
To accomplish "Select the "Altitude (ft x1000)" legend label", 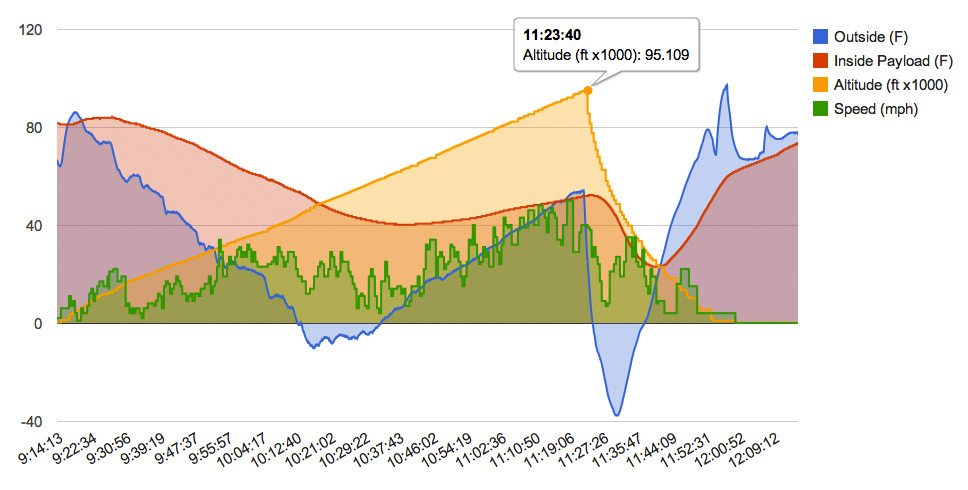I will (890, 85).
